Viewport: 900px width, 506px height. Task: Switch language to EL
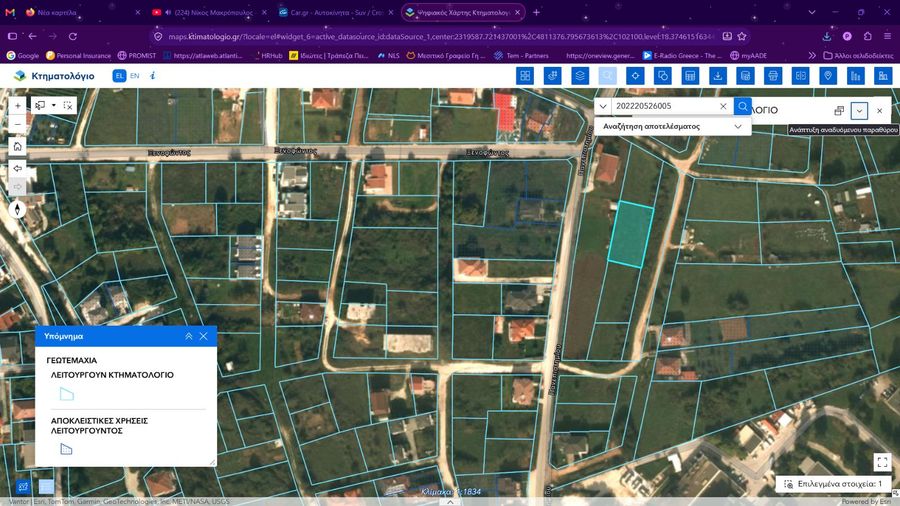click(x=119, y=76)
